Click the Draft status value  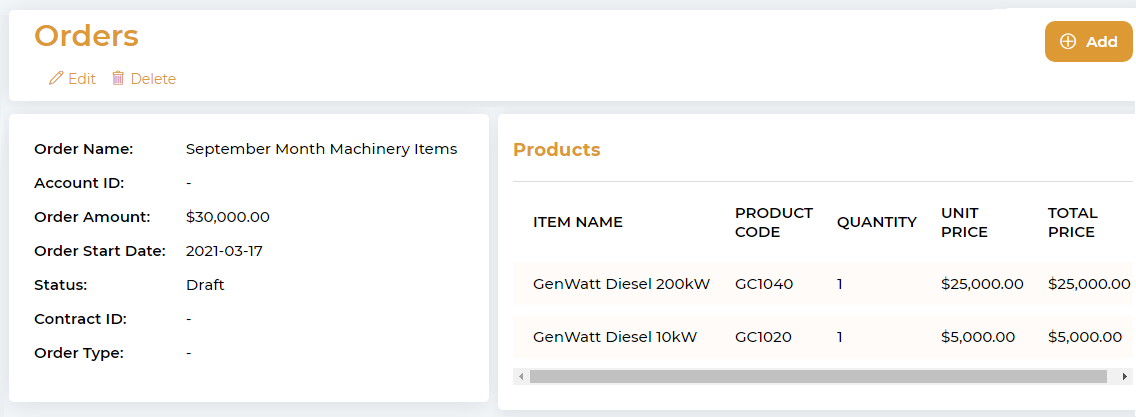tap(205, 285)
